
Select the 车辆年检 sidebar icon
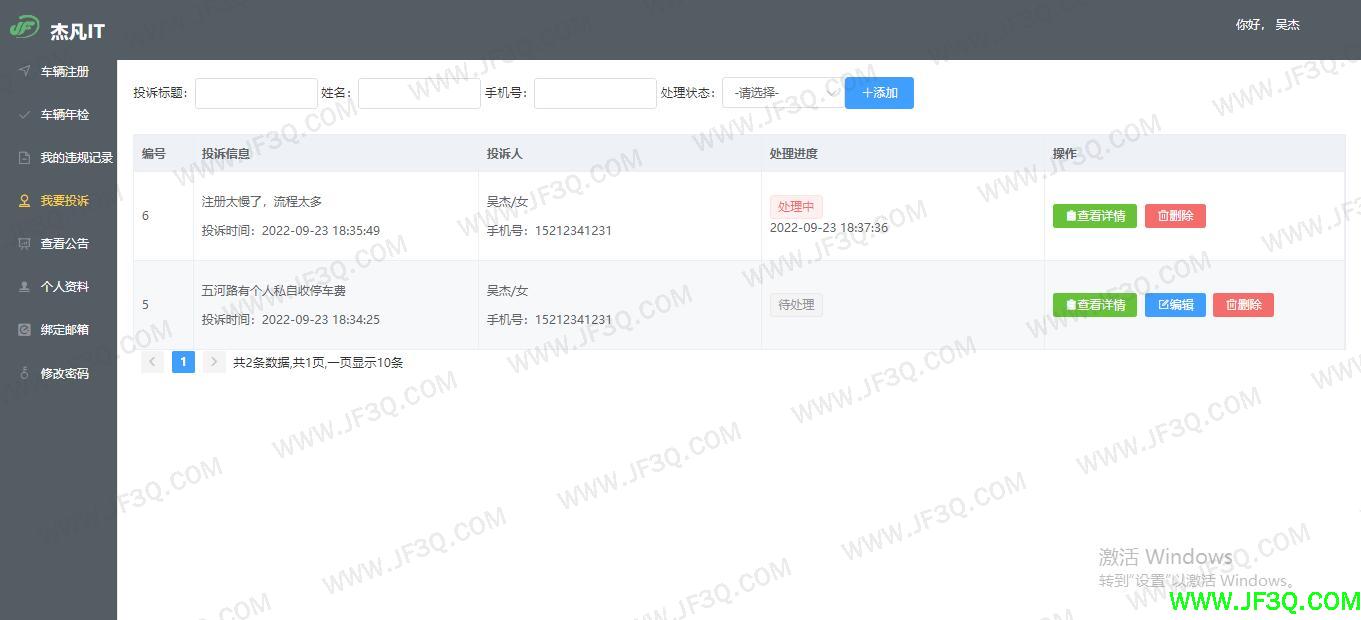coord(22,114)
